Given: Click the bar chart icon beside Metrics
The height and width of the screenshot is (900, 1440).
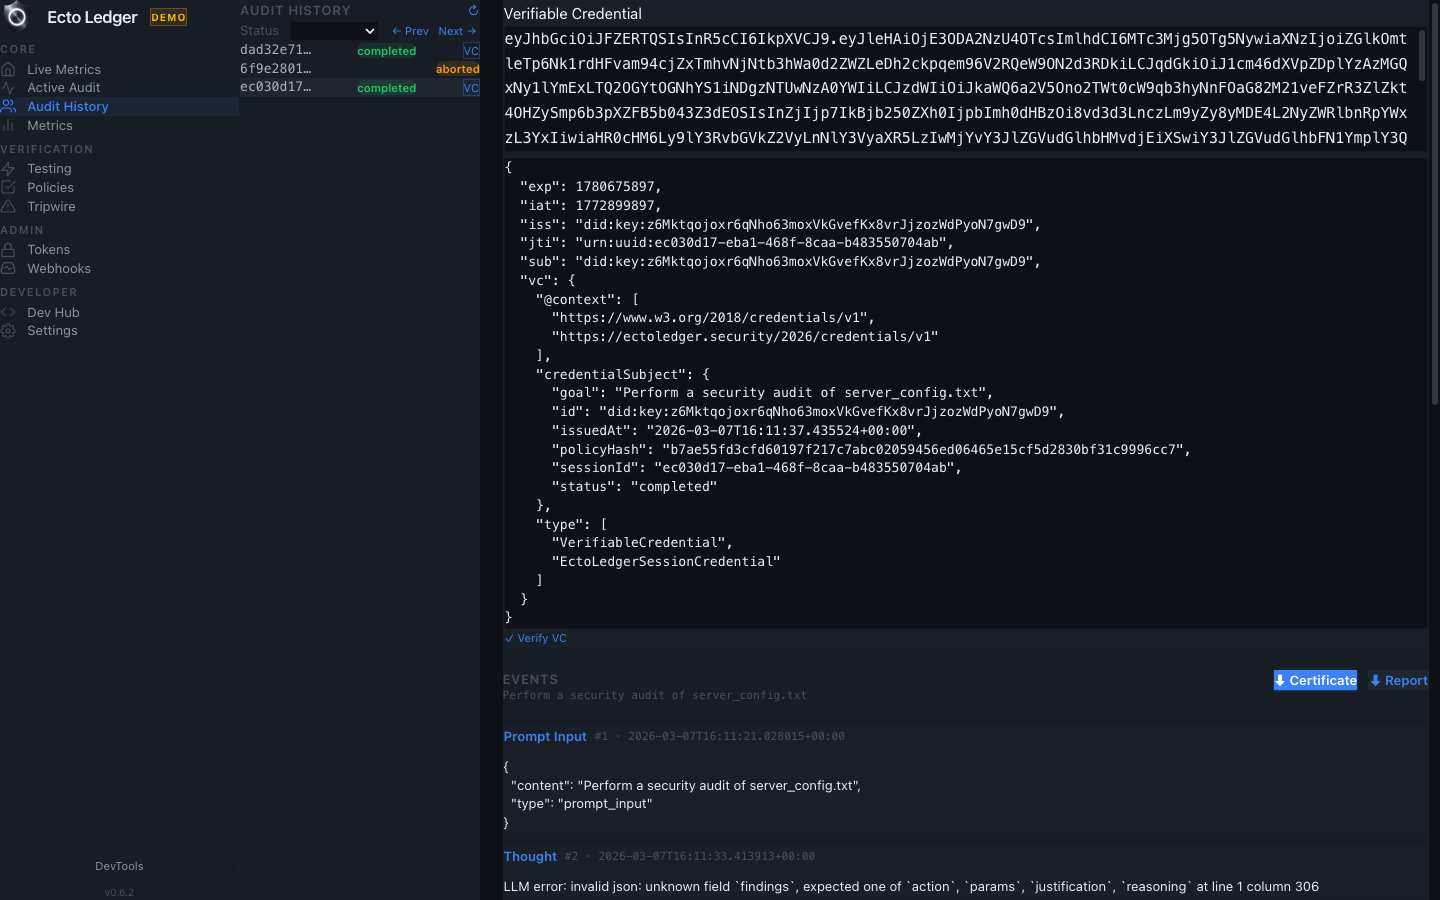Looking at the screenshot, I should point(8,126).
